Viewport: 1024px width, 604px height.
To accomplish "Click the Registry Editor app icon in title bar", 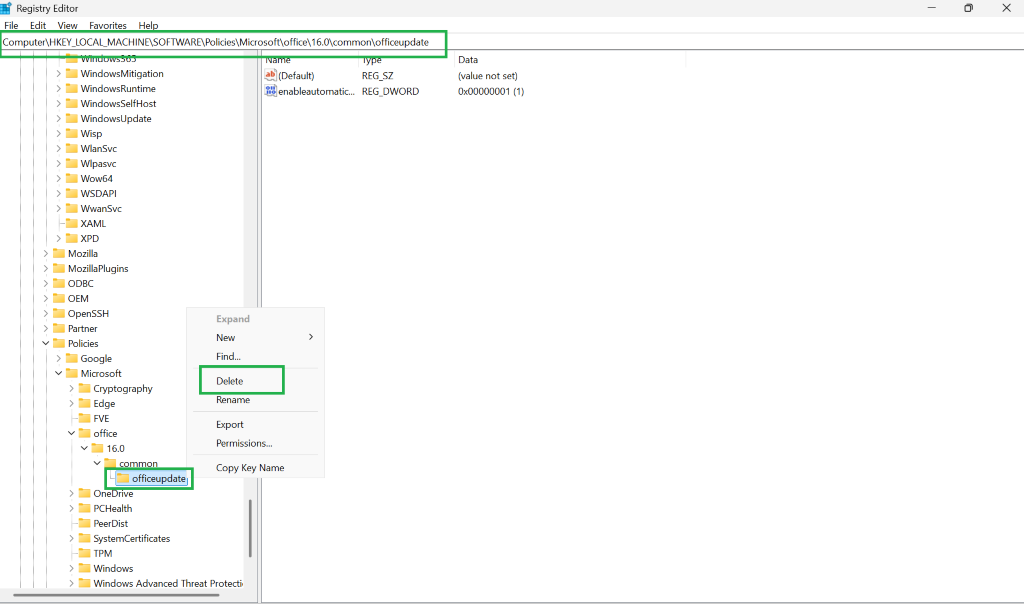I will pos(6,8).
